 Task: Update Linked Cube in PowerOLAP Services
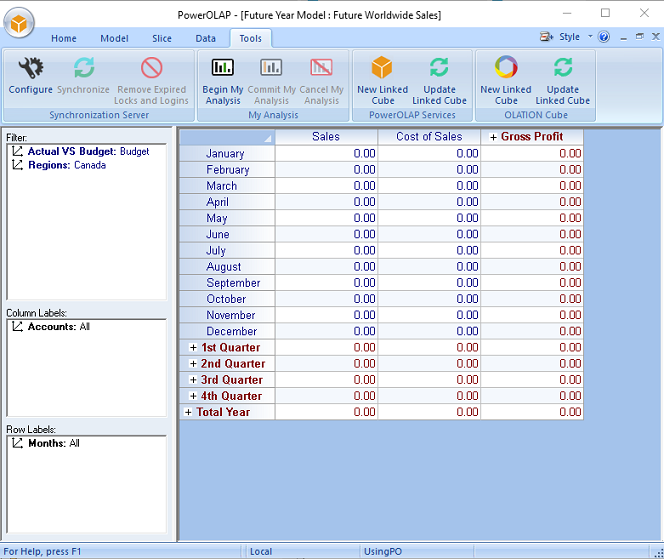(x=439, y=81)
